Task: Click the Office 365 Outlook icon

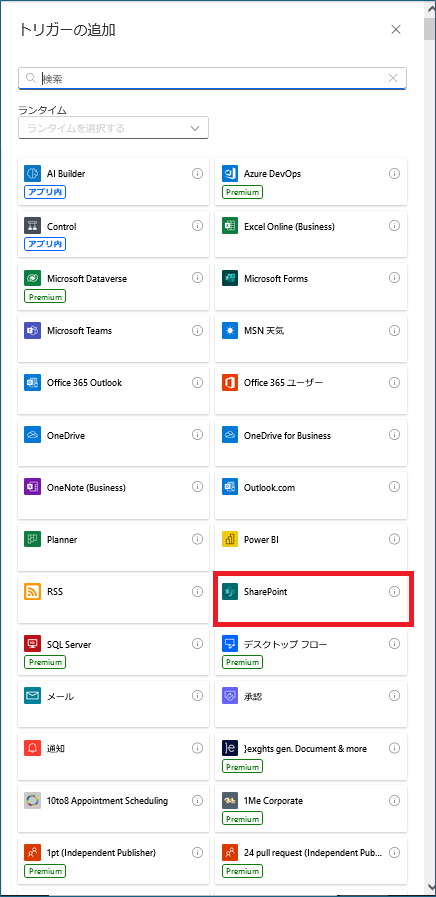Action: click(x=33, y=383)
